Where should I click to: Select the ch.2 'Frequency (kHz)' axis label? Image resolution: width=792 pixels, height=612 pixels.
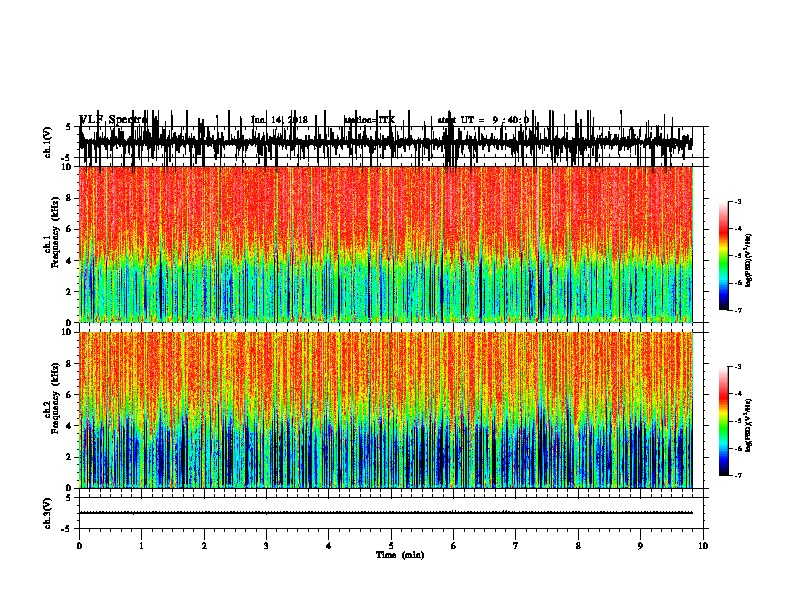55,398
